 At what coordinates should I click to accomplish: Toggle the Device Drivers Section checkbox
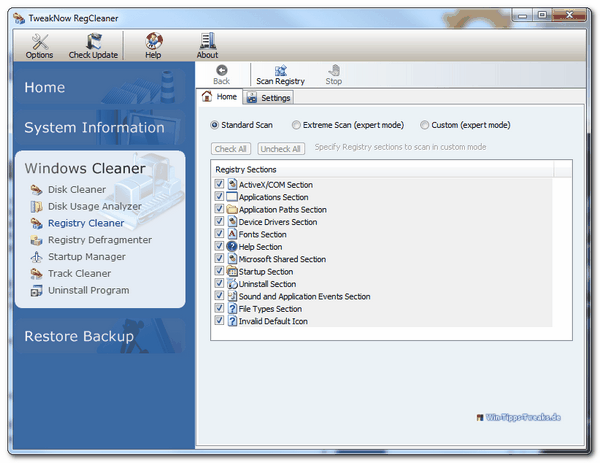219,221
